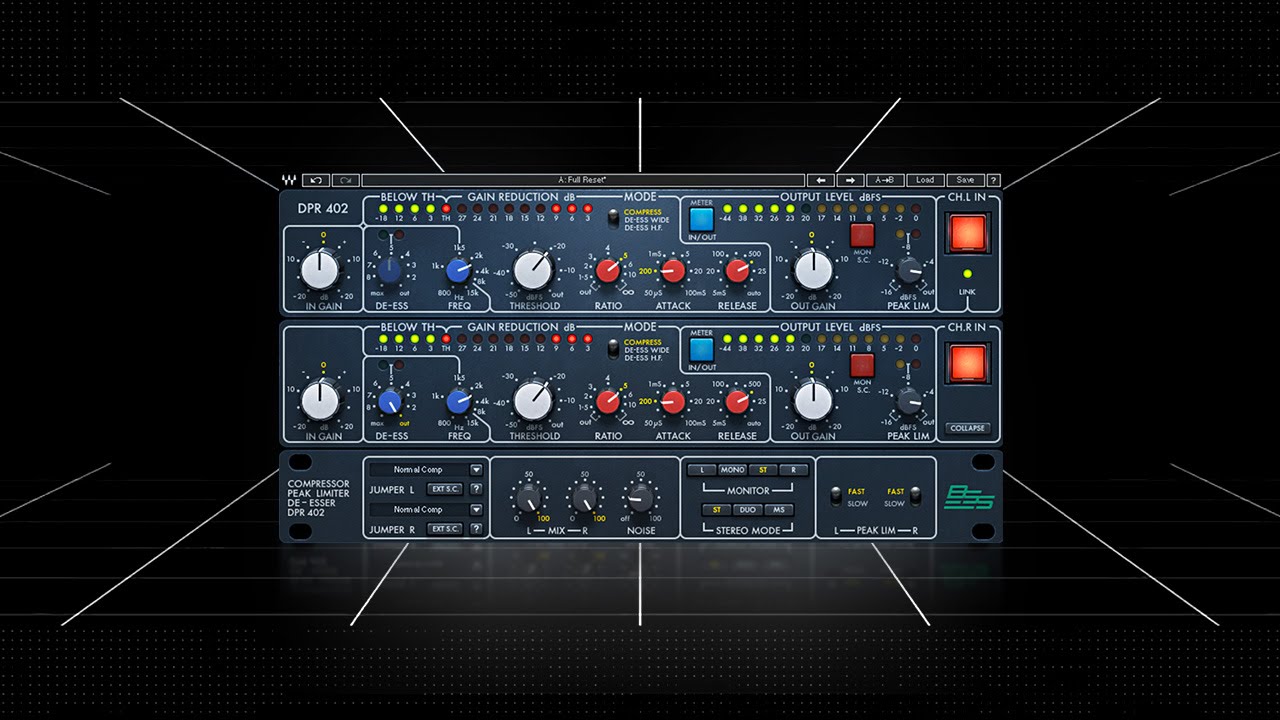Open help with the question mark icon
This screenshot has height=720, width=1280.
(993, 180)
